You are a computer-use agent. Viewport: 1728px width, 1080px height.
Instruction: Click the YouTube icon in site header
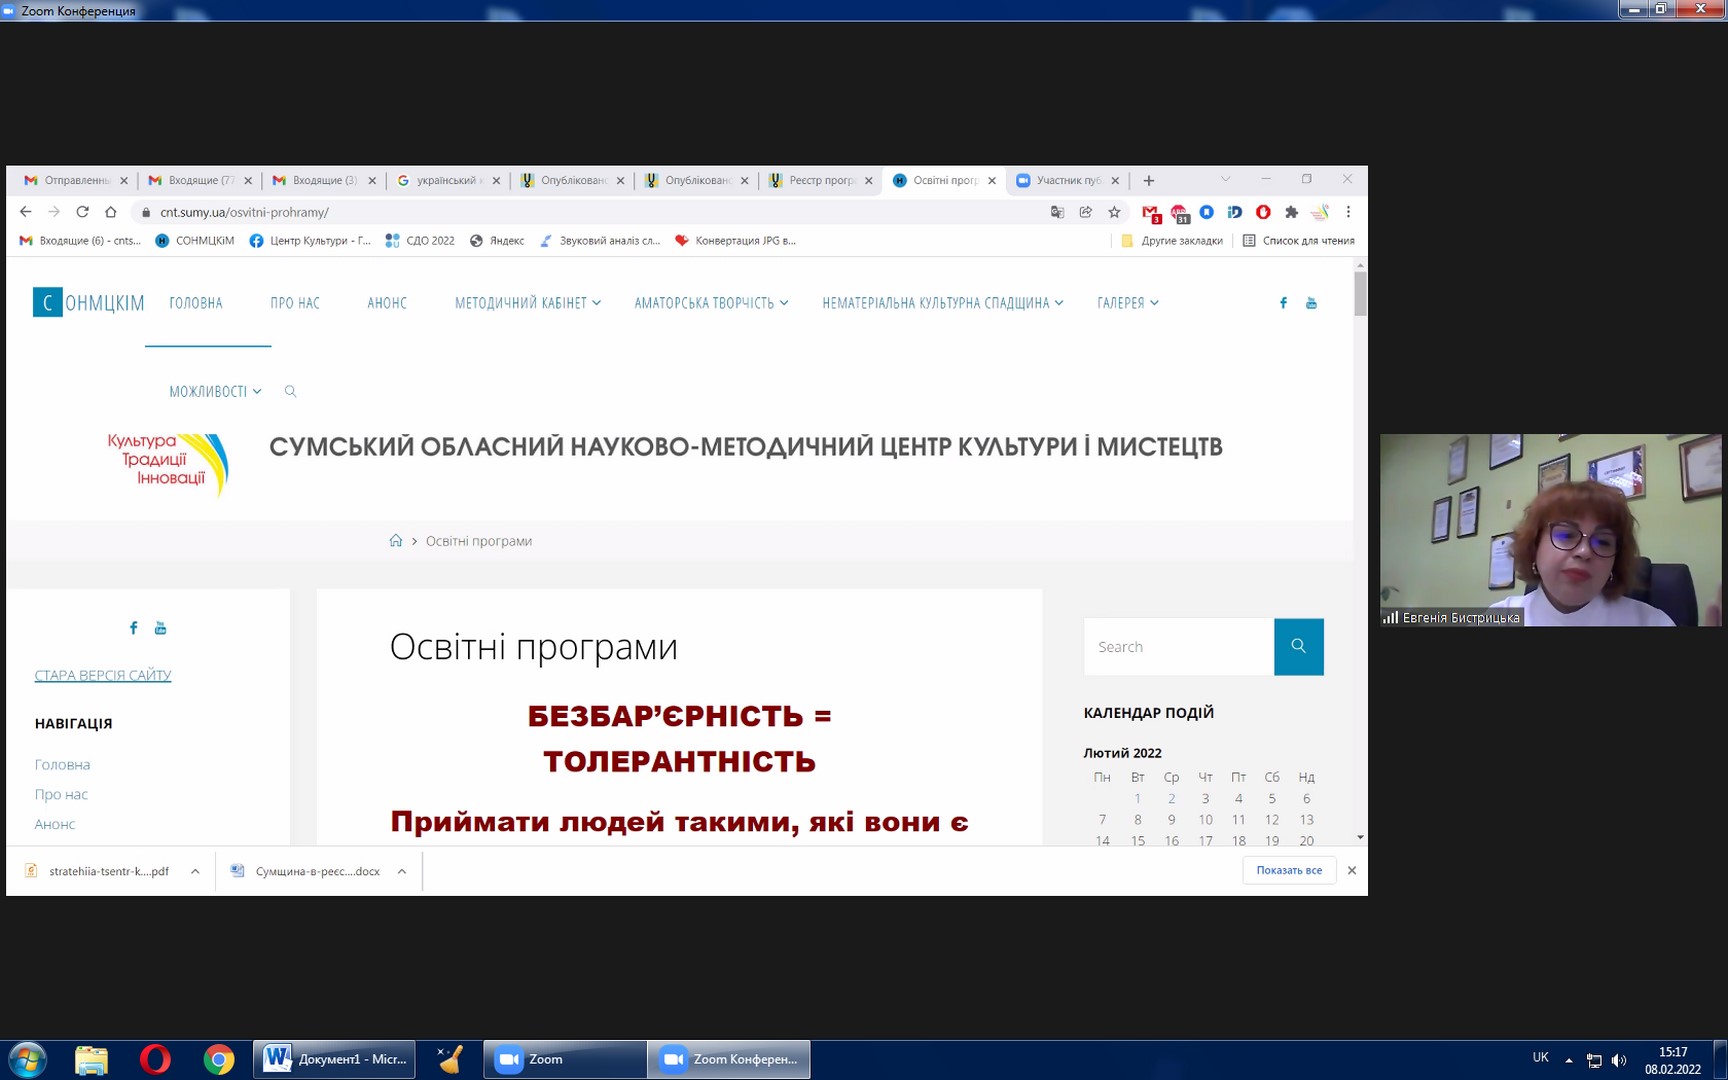(x=1311, y=303)
